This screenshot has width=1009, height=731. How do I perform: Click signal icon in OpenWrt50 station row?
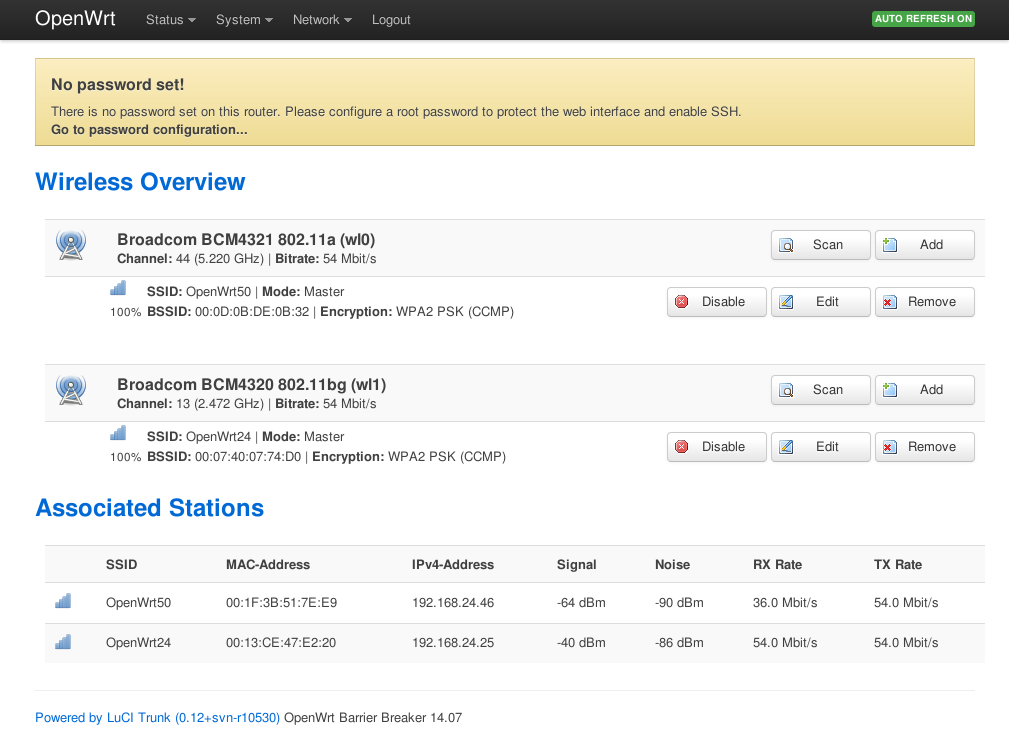[63, 601]
